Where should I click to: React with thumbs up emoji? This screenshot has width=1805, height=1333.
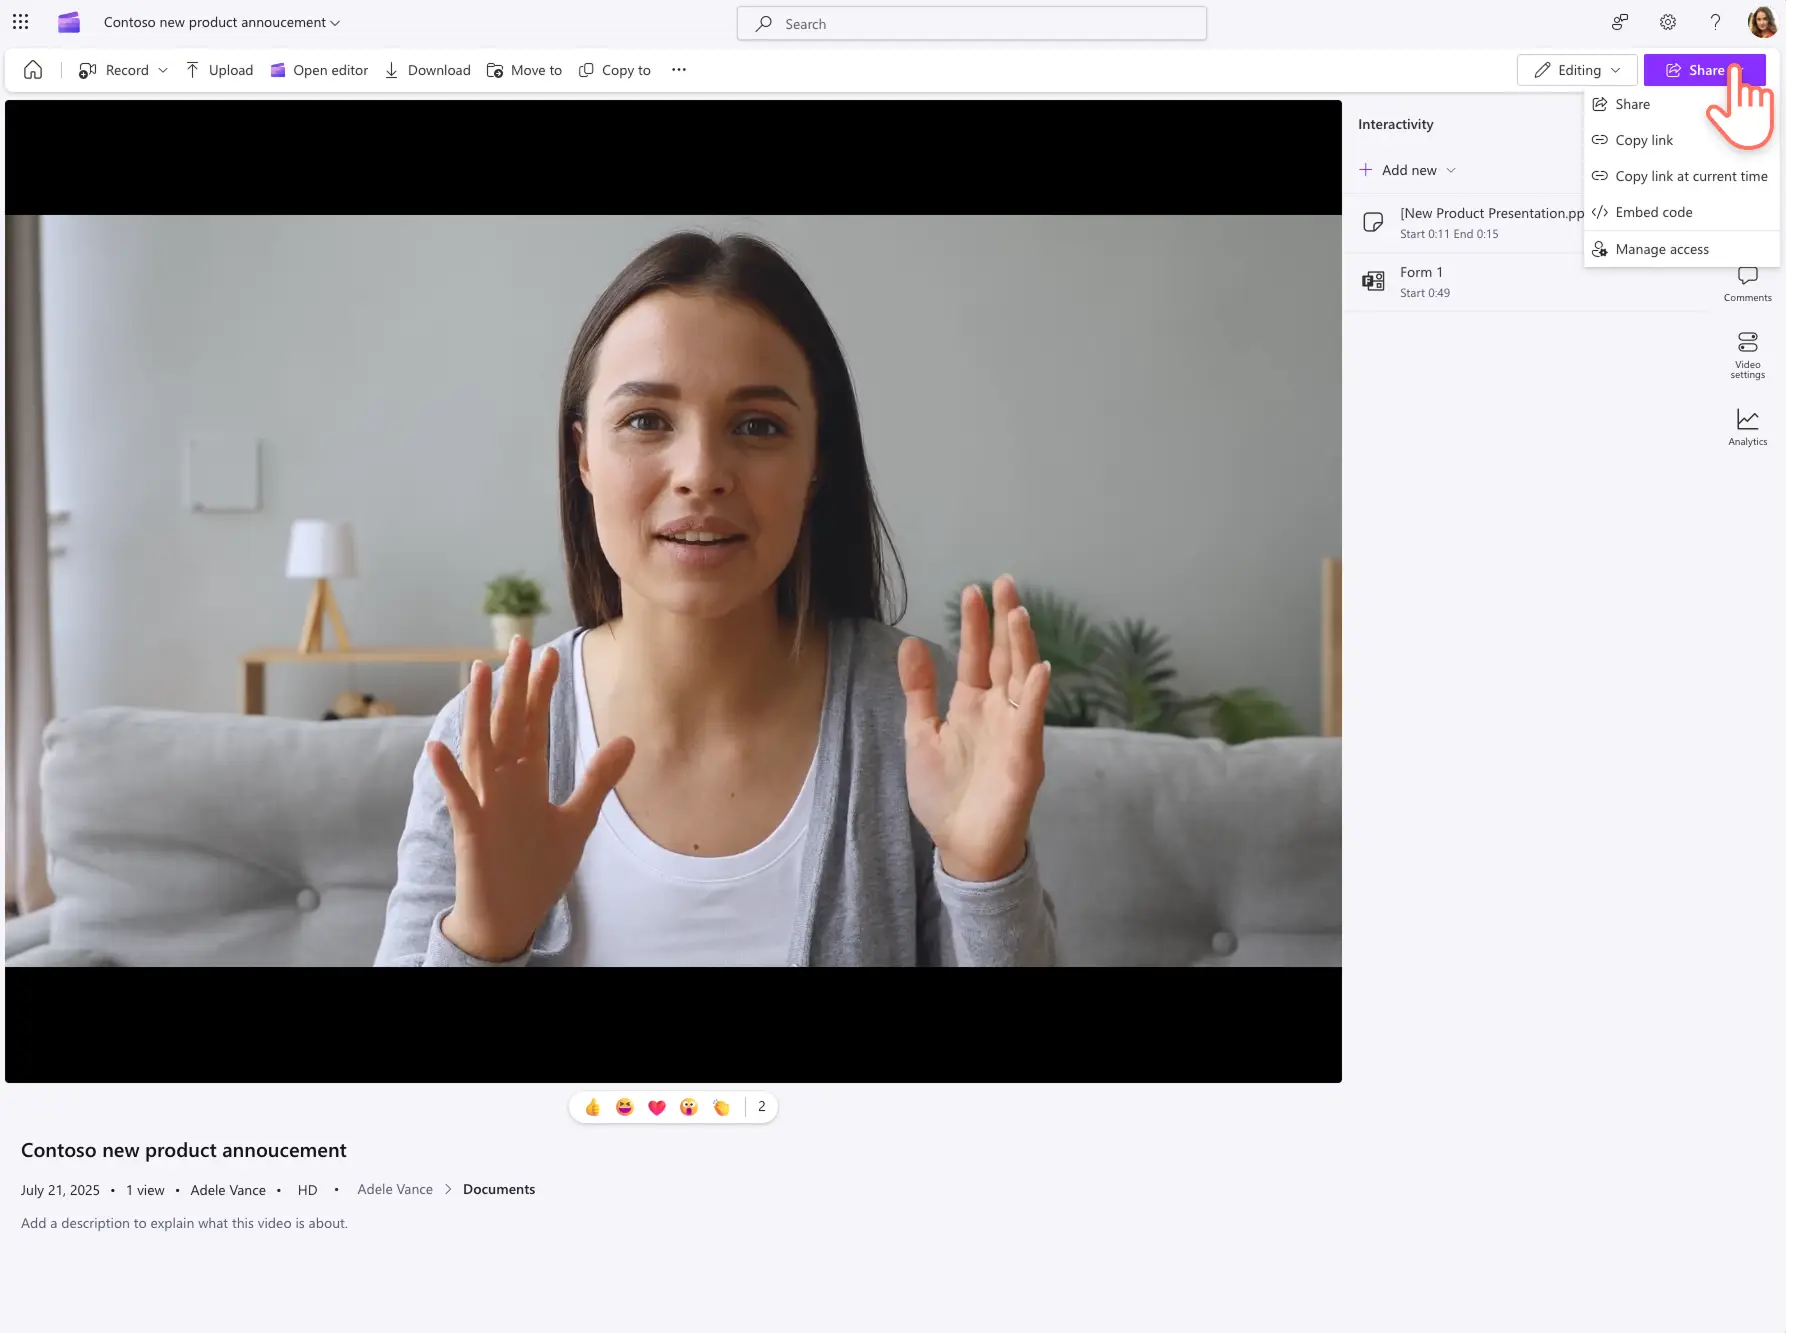[593, 1107]
